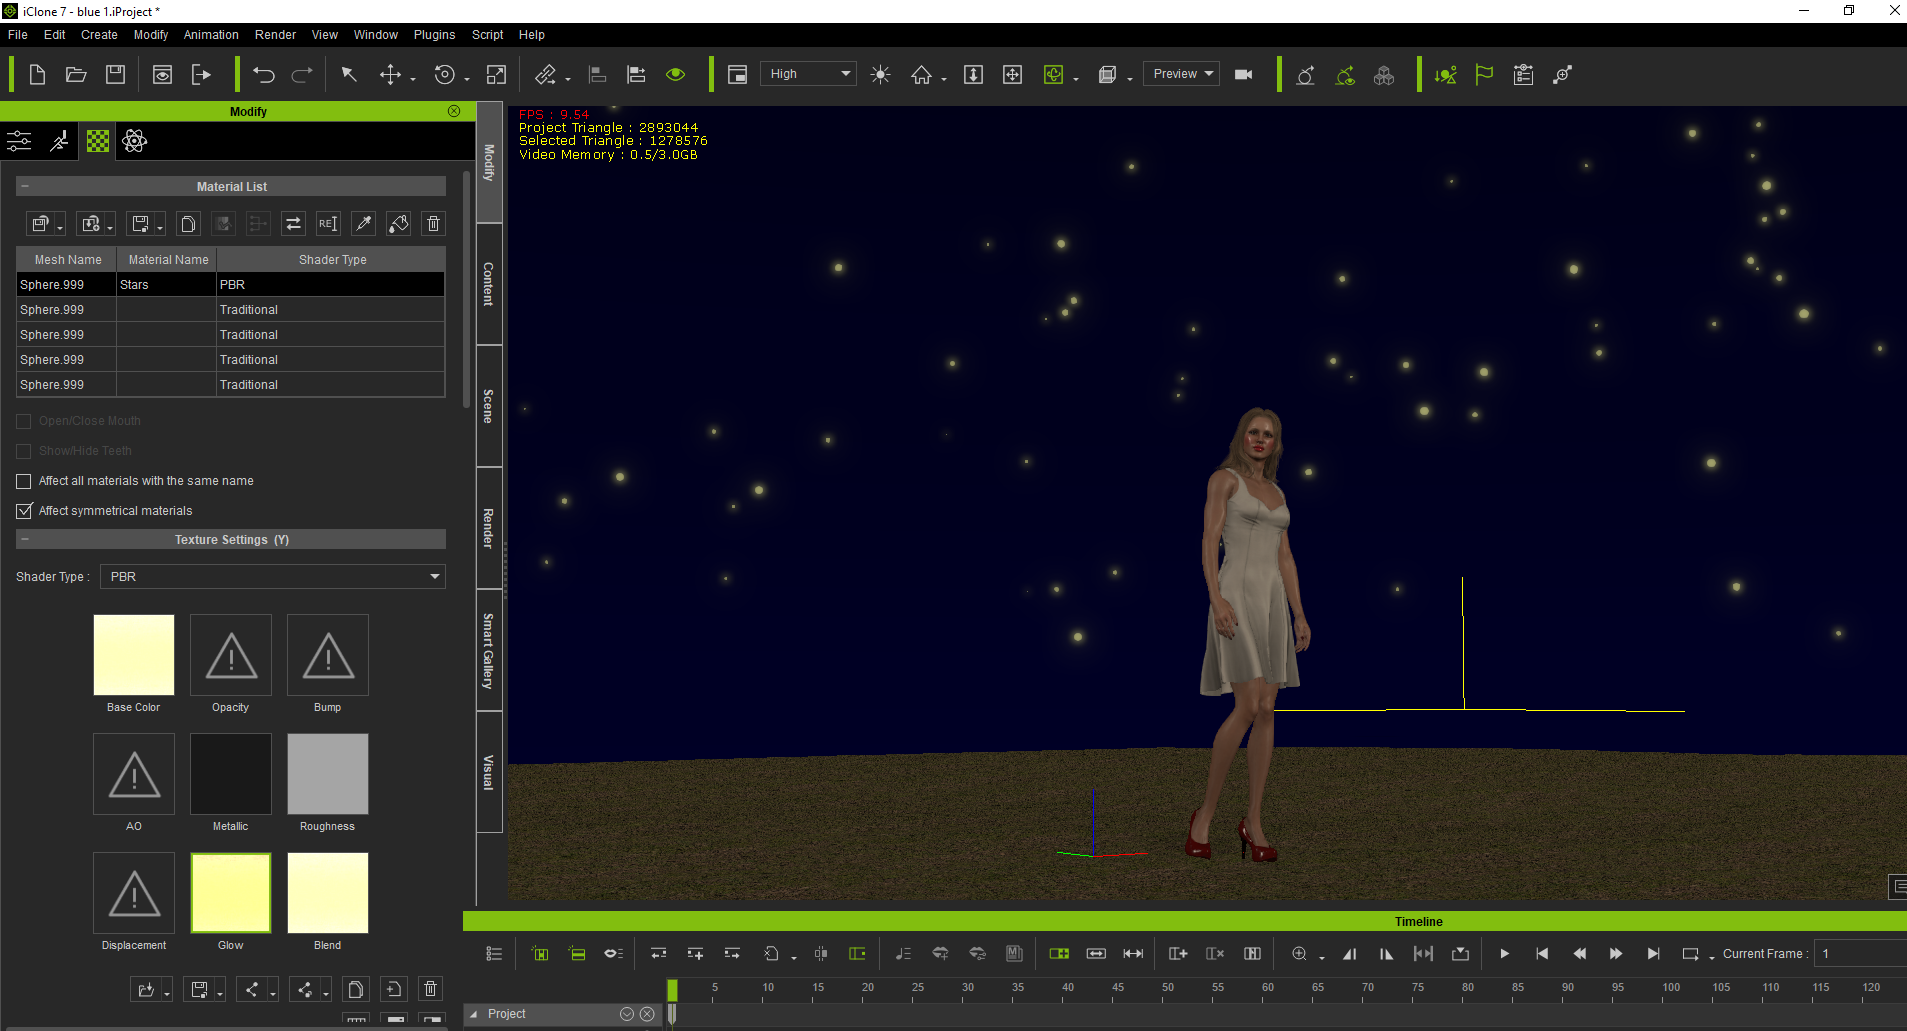Toggle Affect symmetrical materials checkbox
This screenshot has width=1907, height=1031.
[24, 511]
